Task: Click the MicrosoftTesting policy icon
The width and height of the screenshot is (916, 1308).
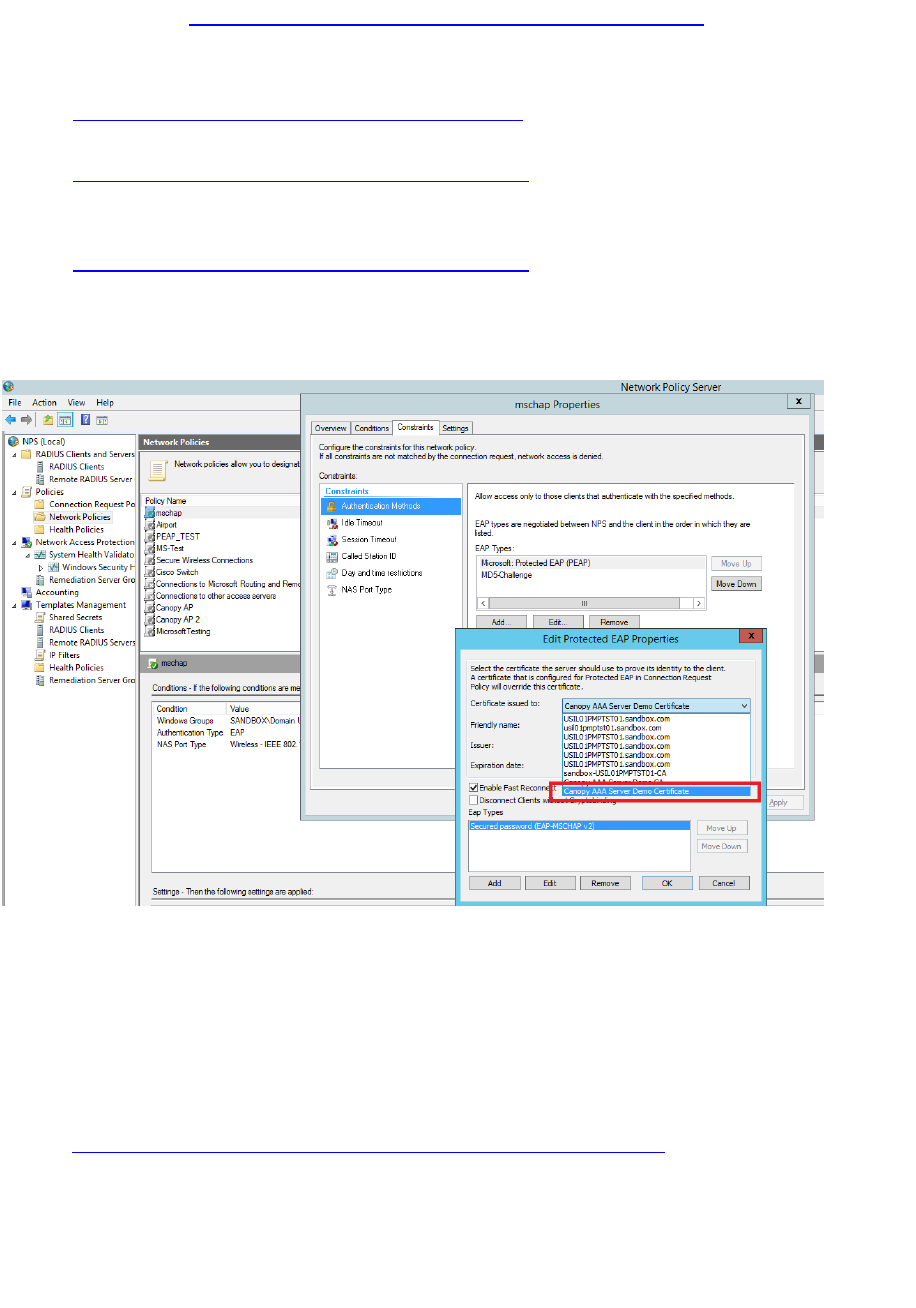Action: pos(151,631)
